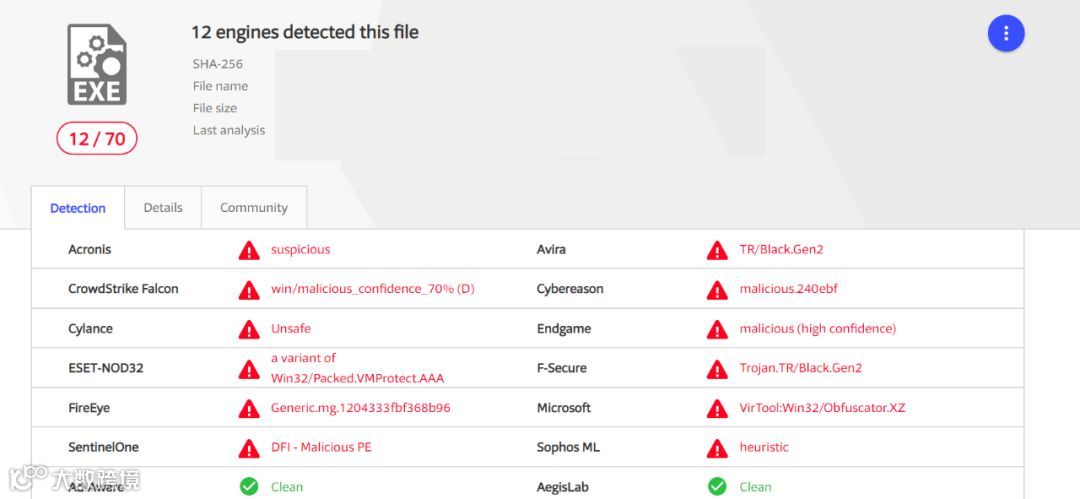This screenshot has width=1080, height=499.
Task: Click the warning icon in Avira row
Action: (717, 250)
